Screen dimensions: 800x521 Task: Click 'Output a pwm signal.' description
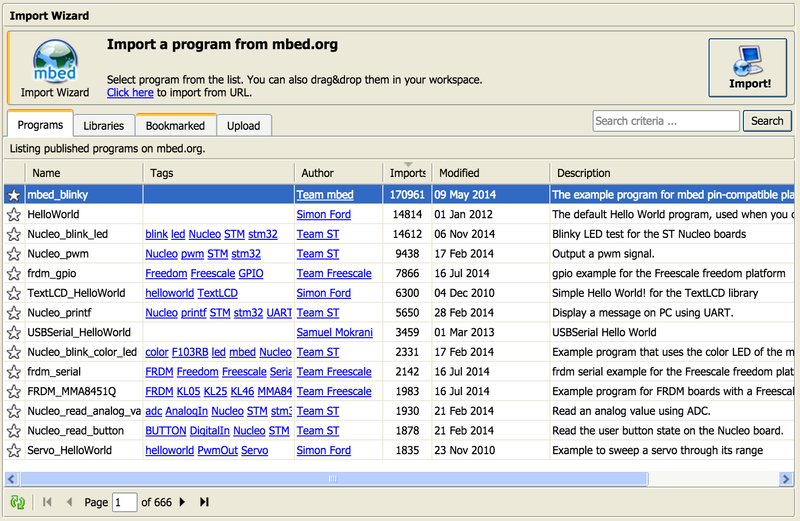(x=603, y=254)
